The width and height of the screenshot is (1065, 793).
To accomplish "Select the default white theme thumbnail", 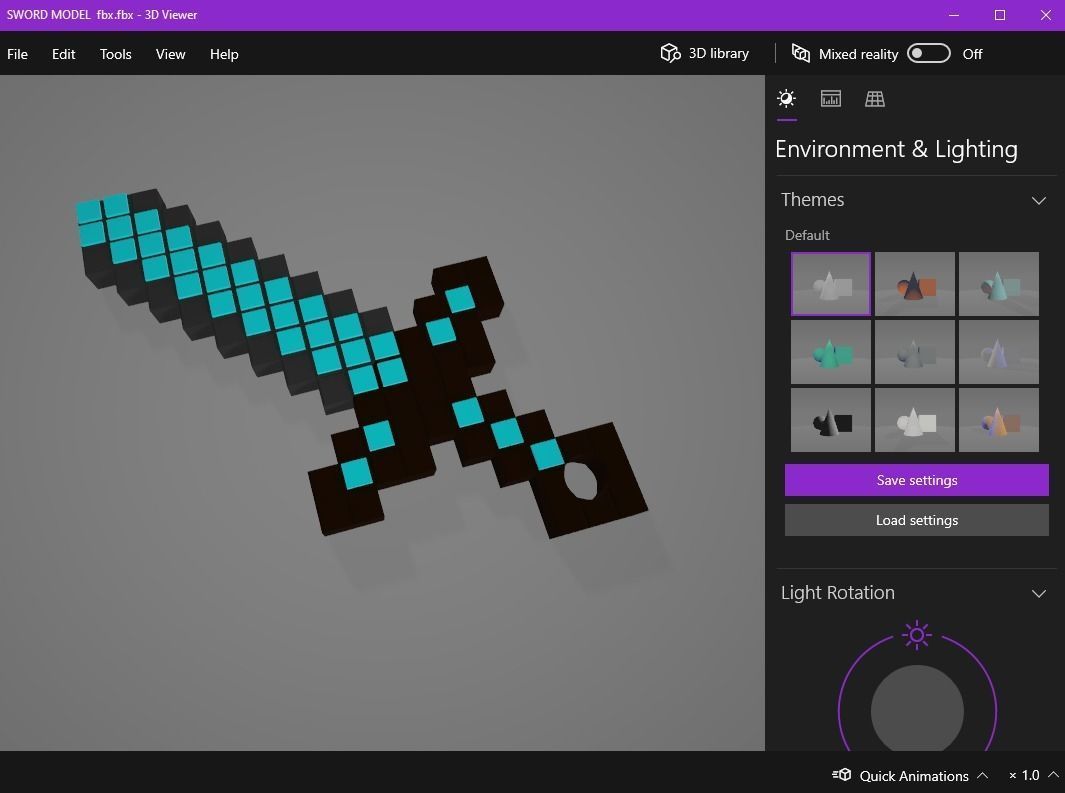I will point(831,284).
